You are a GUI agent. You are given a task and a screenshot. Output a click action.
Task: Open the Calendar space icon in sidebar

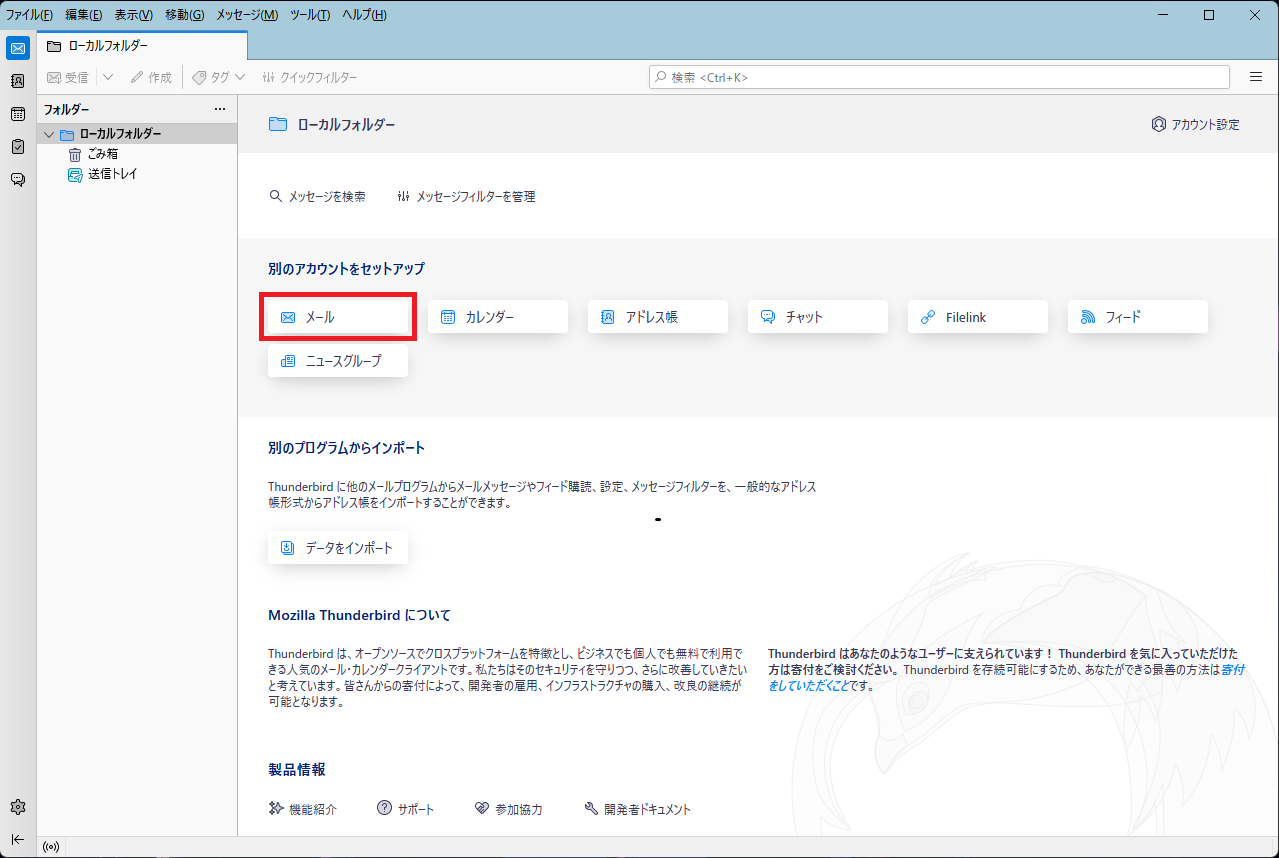(17, 114)
